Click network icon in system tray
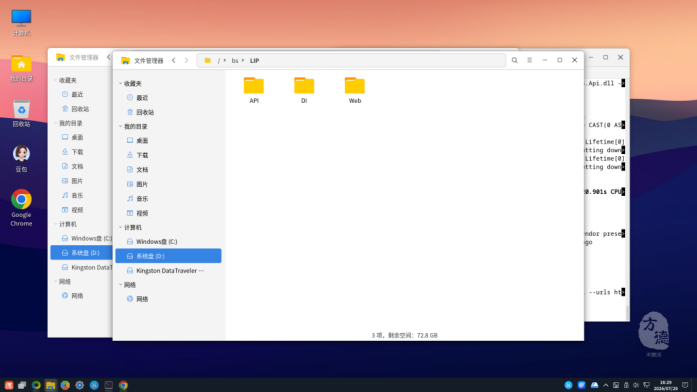The image size is (697, 392). click(646, 385)
